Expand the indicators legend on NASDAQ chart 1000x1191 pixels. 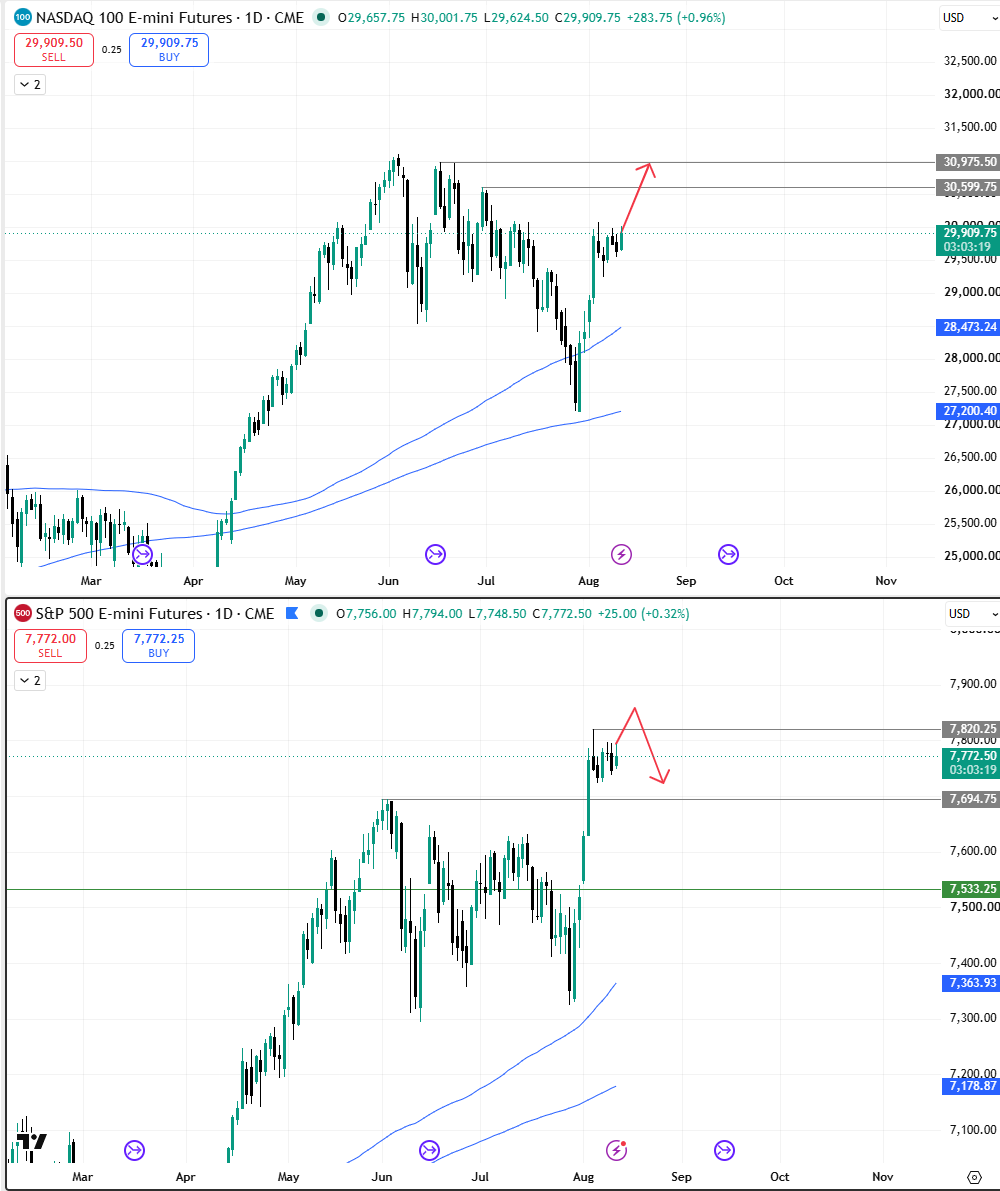pos(30,84)
